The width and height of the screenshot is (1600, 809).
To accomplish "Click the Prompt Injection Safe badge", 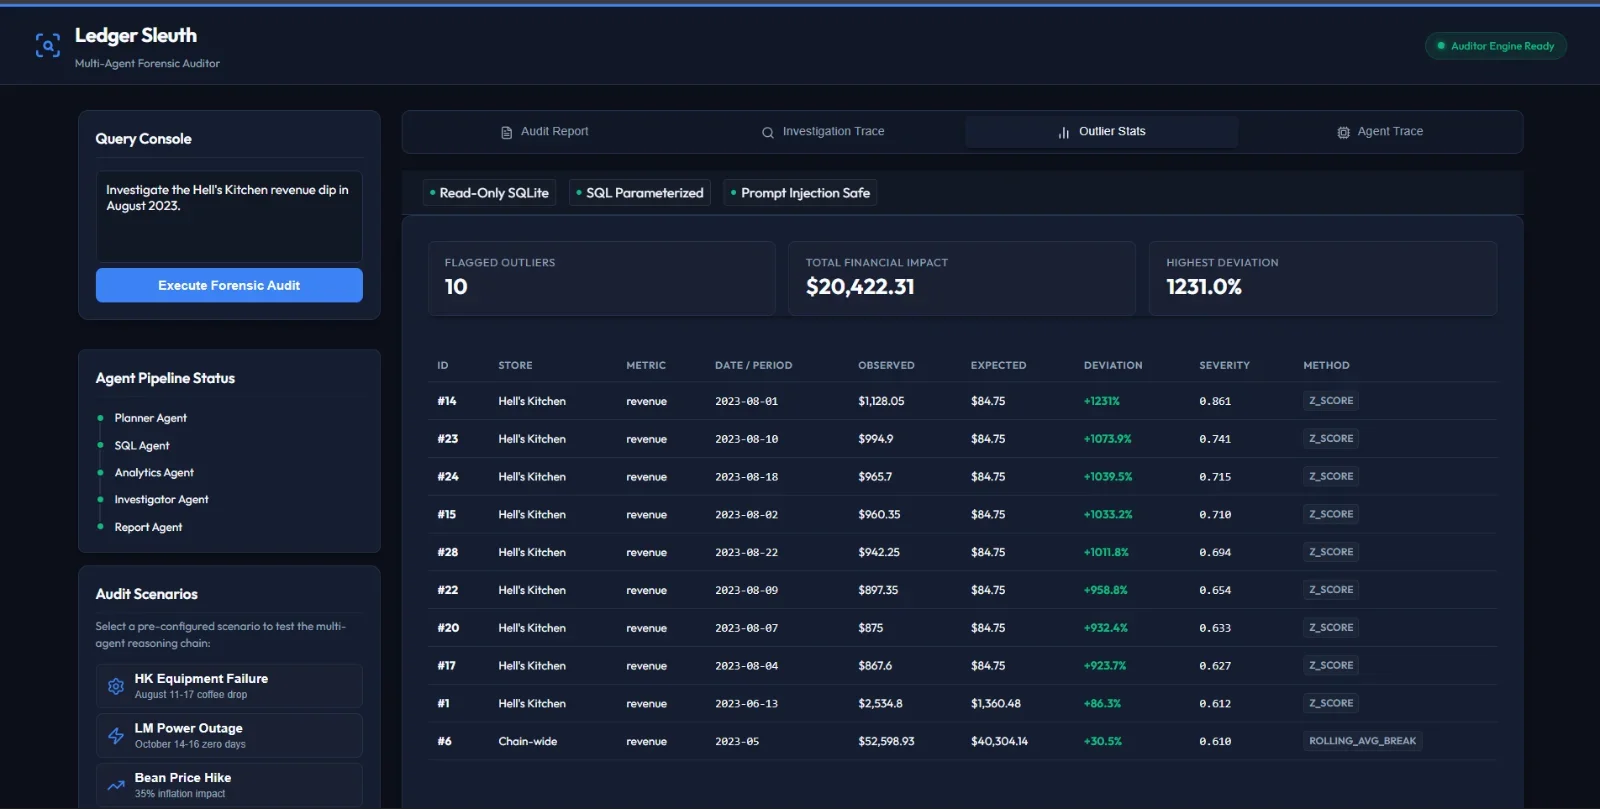I will tap(800, 193).
